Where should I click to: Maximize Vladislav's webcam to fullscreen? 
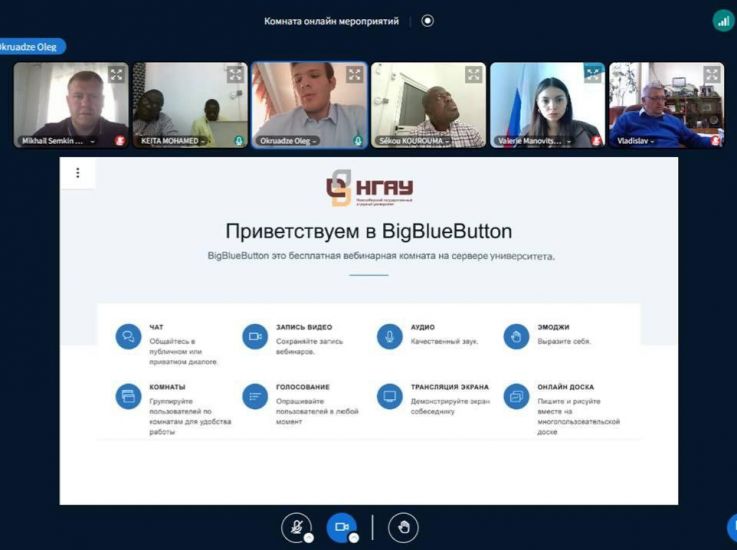click(x=711, y=75)
